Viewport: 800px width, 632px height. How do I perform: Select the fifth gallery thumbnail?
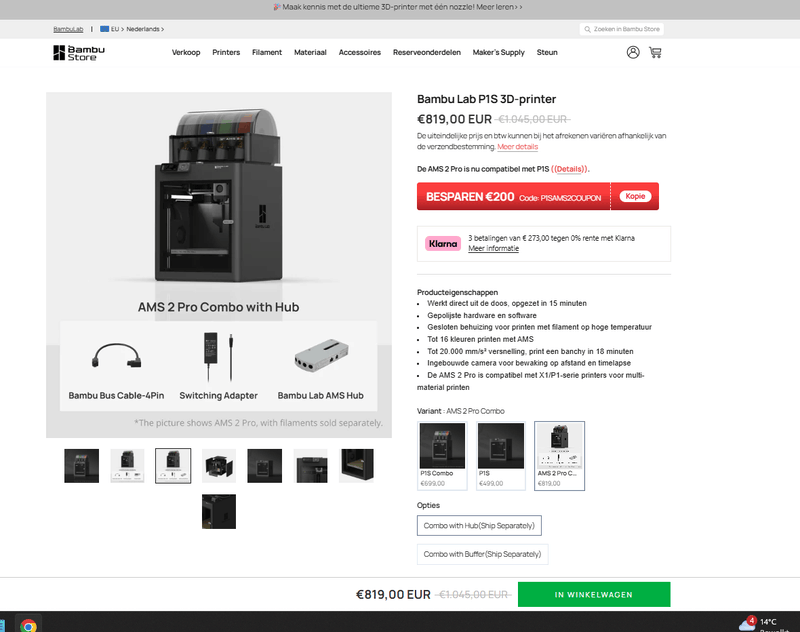(264, 466)
